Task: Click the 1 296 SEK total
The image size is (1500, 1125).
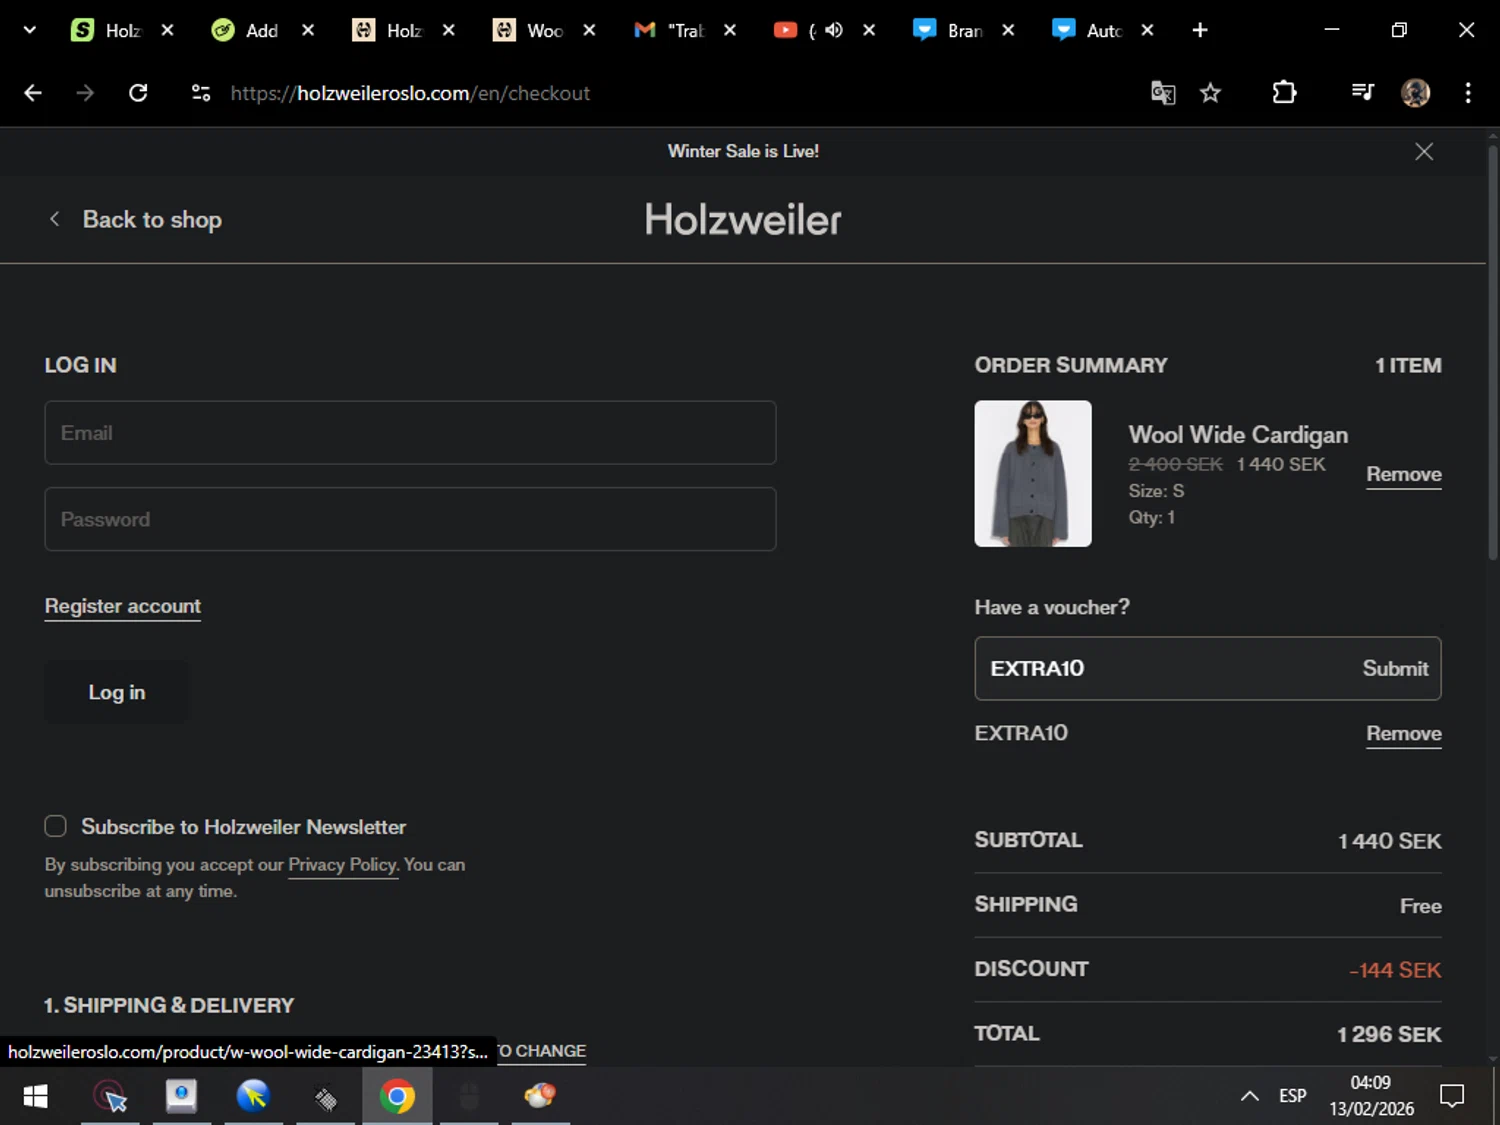Action: tap(1389, 1035)
